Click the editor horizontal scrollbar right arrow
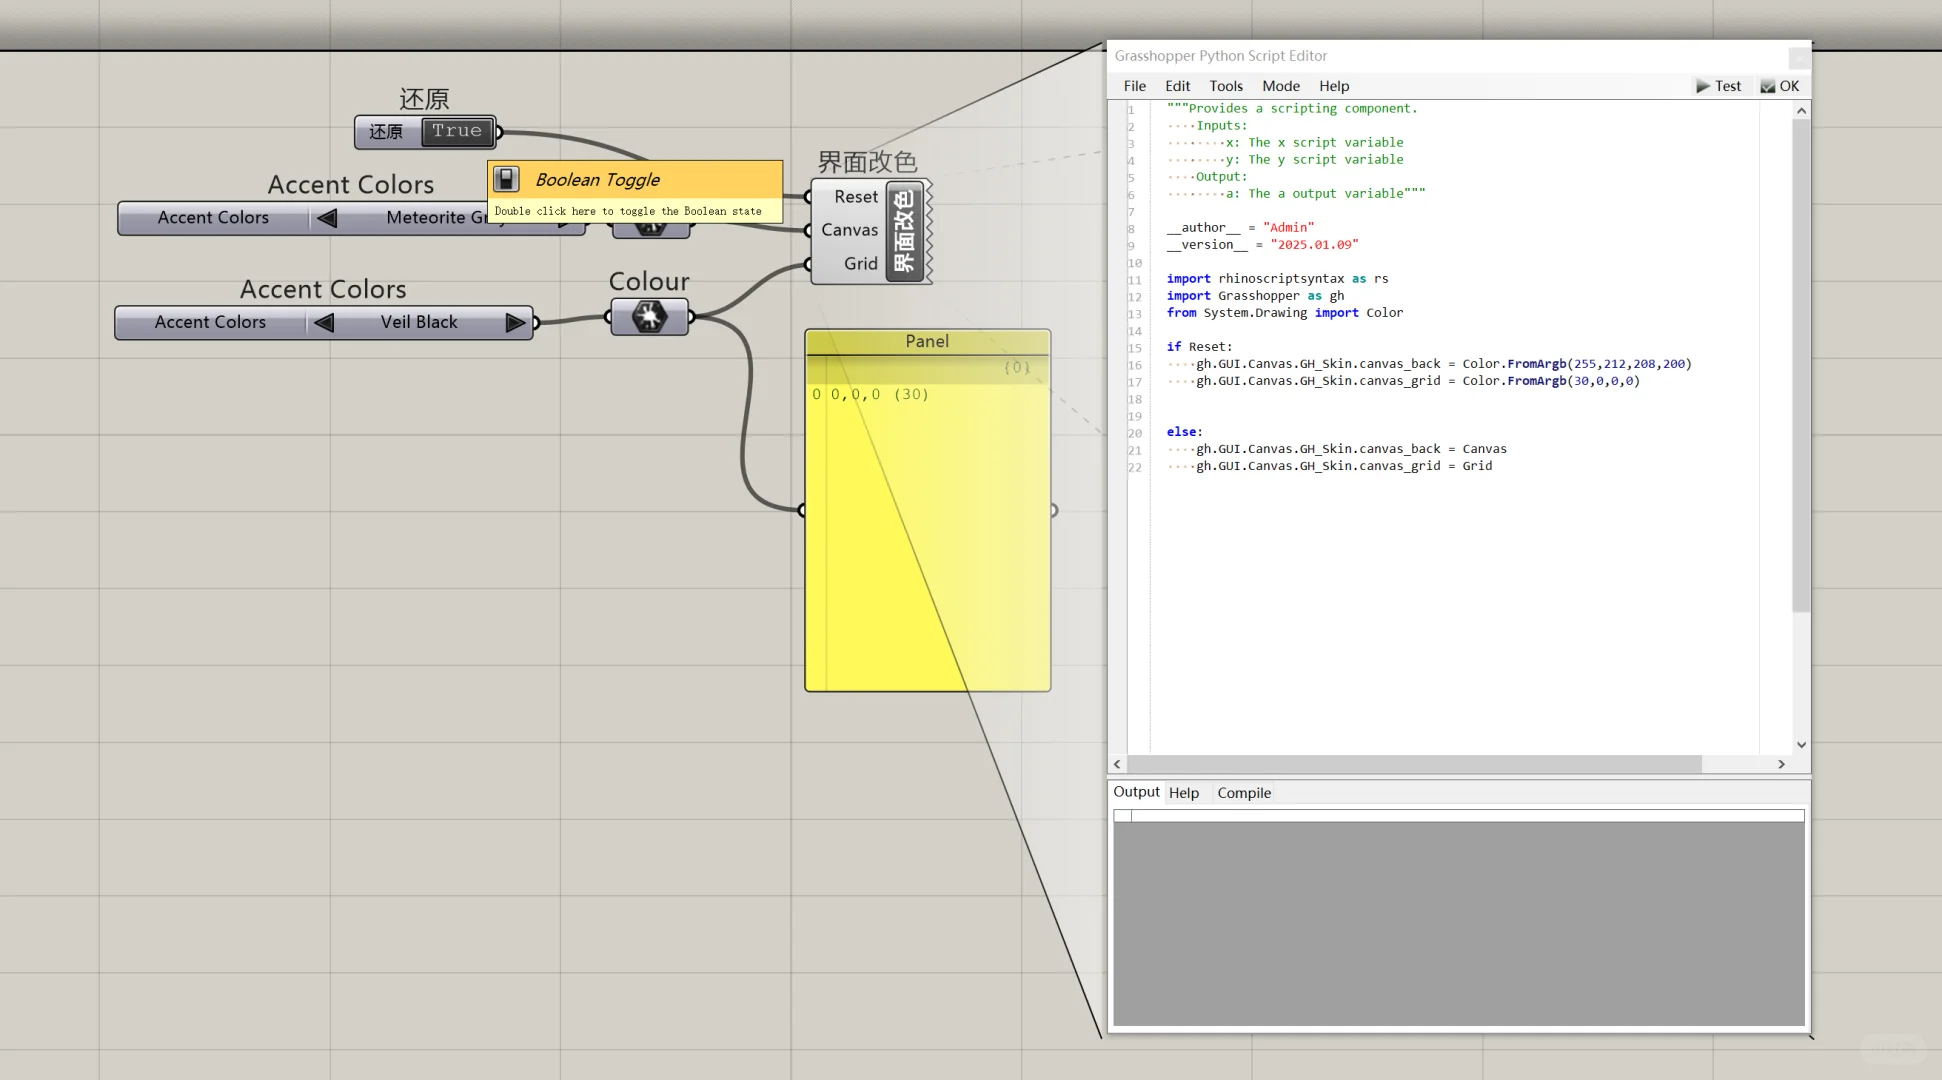Screen dimensions: 1942x1080 pyautogui.click(x=1781, y=764)
